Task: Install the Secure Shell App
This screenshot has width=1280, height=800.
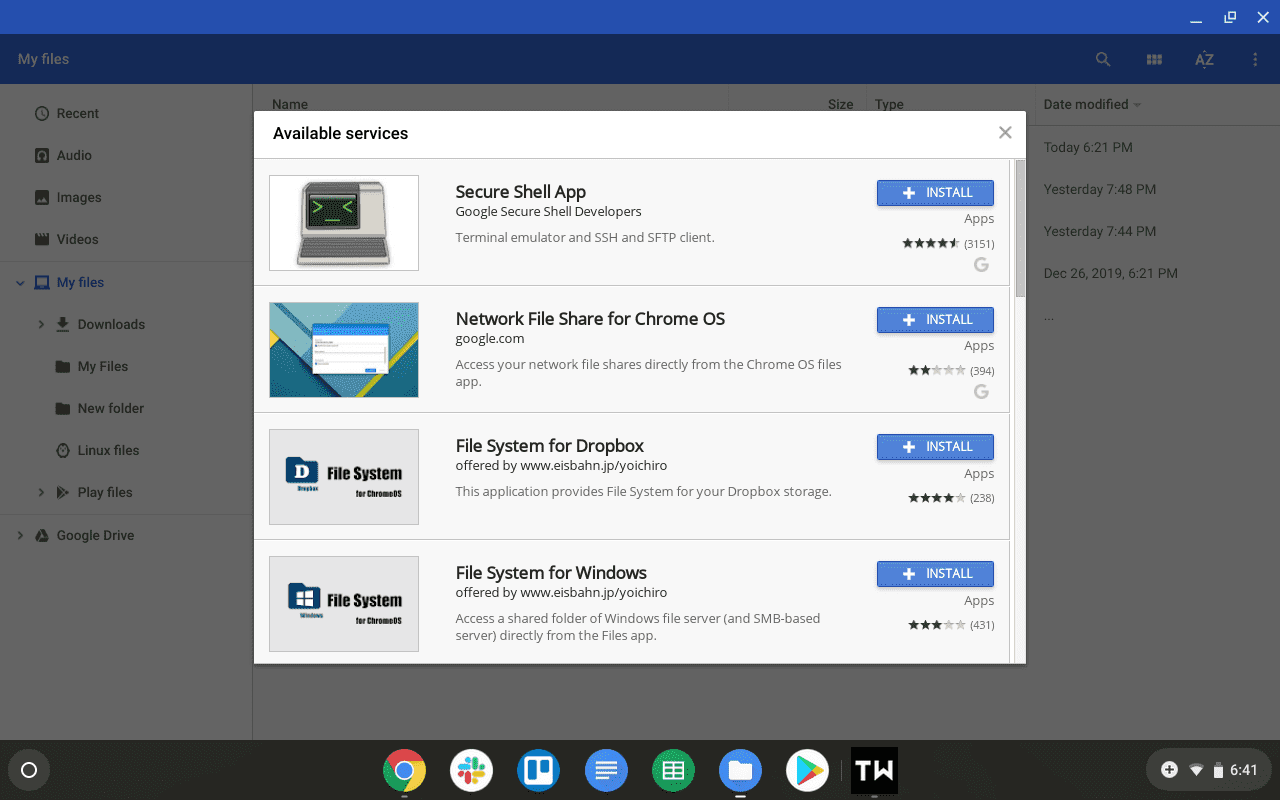Action: click(935, 192)
